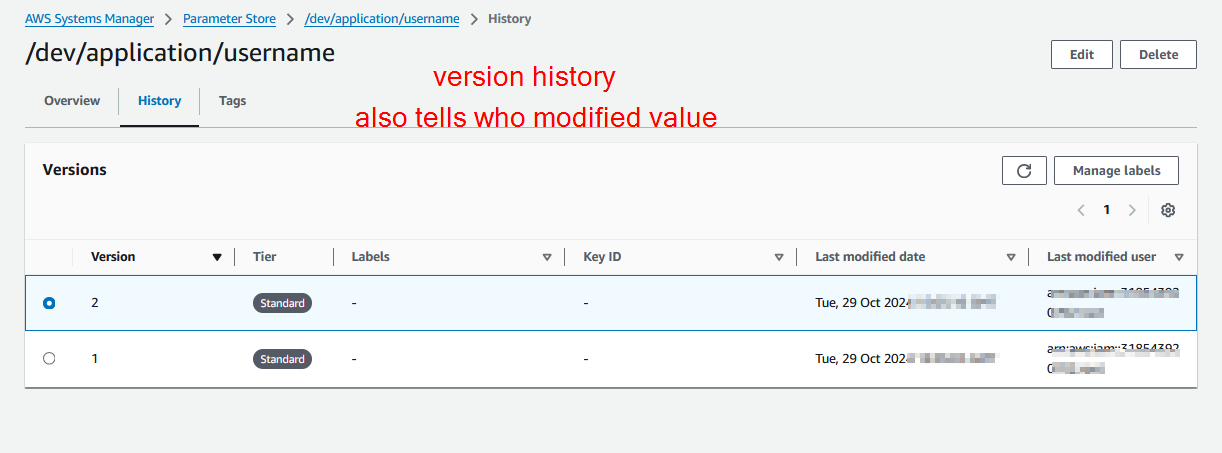
Task: Click the Edit button
Action: point(1081,55)
